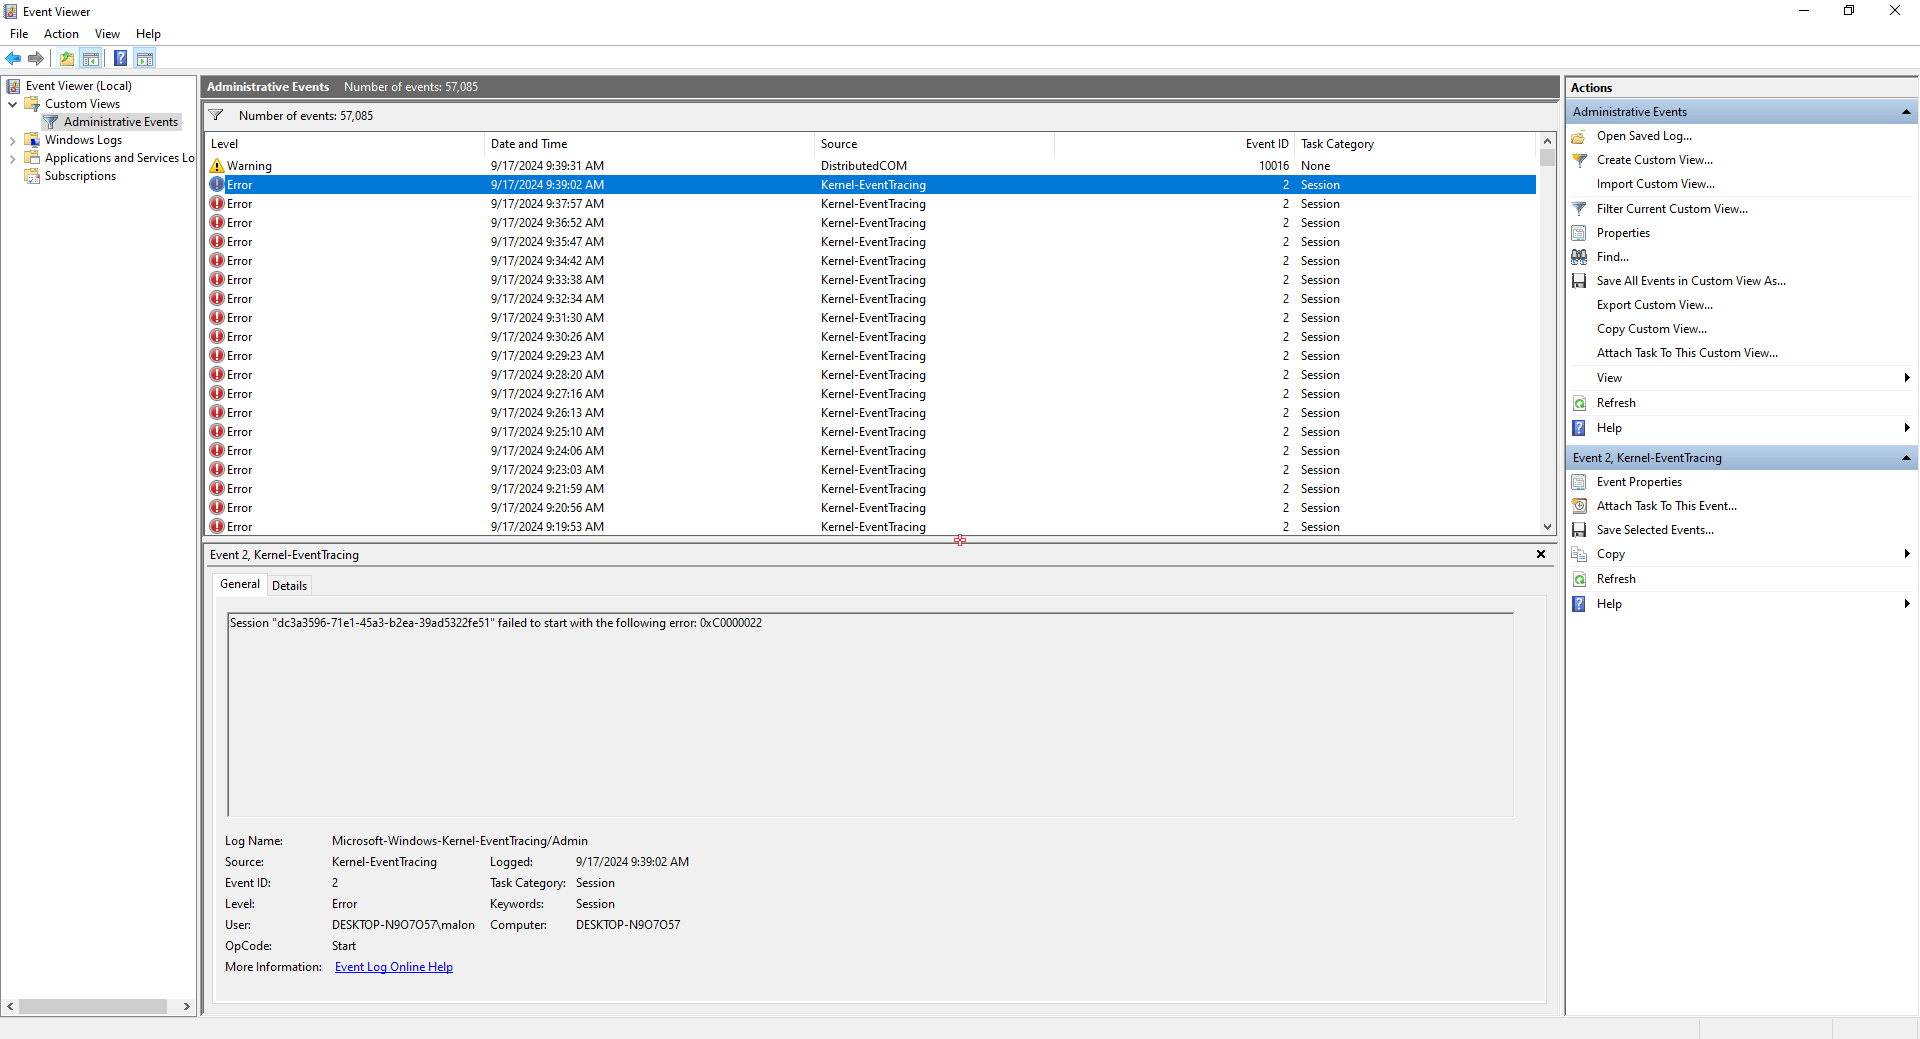This screenshot has width=1920, height=1039.
Task: Click the Event Viewer (Local) root icon
Action: coord(13,86)
